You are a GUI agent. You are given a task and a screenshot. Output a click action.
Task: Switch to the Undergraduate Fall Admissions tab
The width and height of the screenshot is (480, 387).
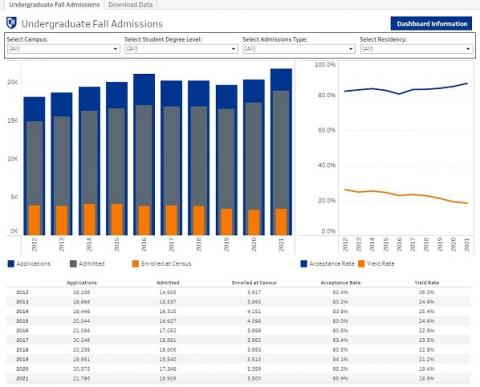point(54,5)
